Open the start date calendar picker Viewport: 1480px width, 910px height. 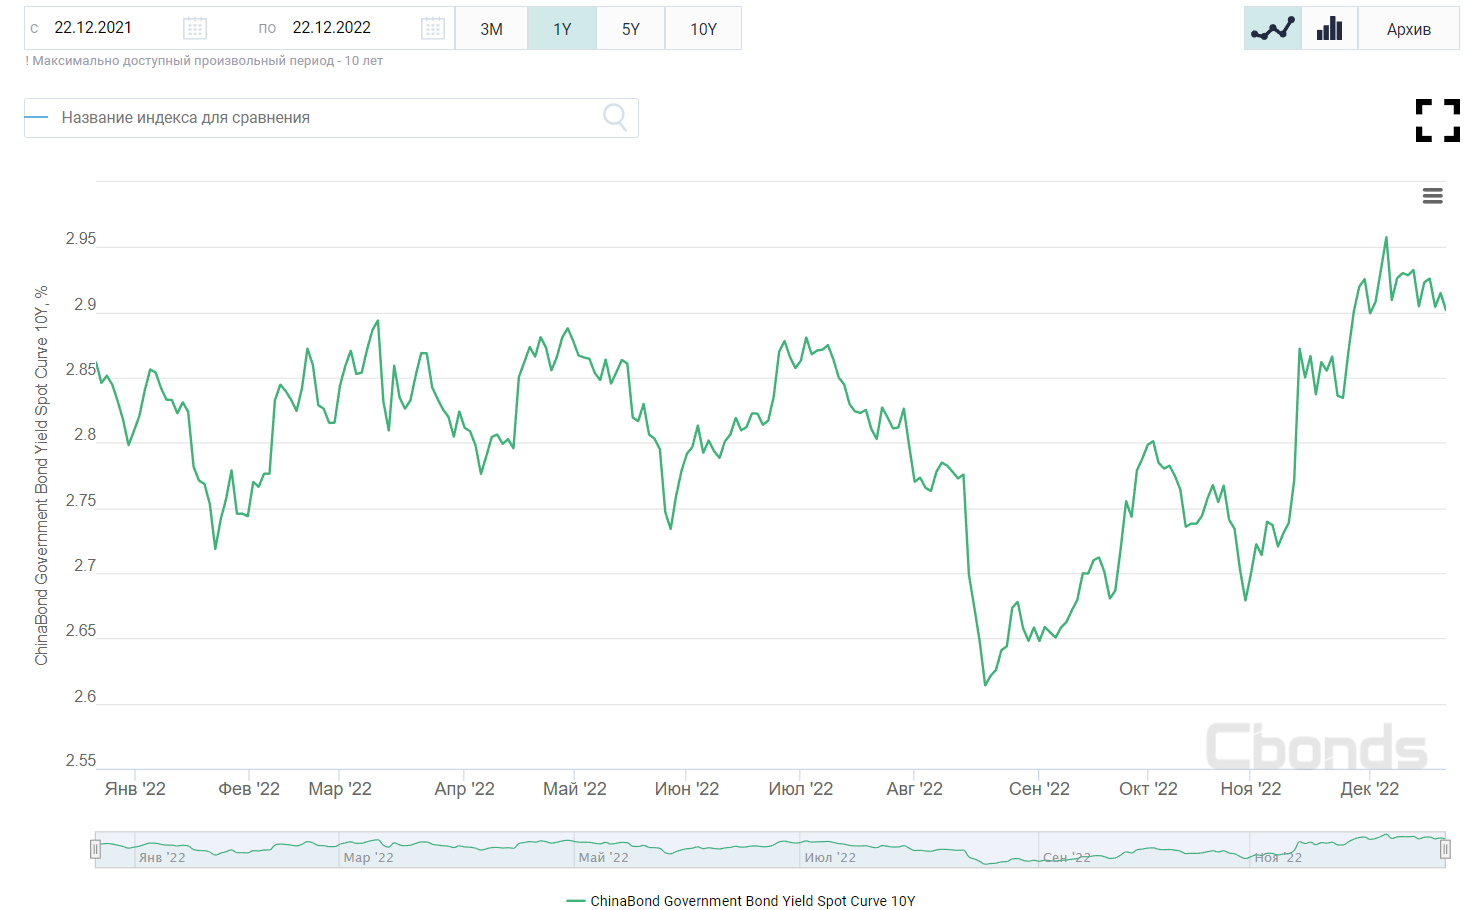195,28
